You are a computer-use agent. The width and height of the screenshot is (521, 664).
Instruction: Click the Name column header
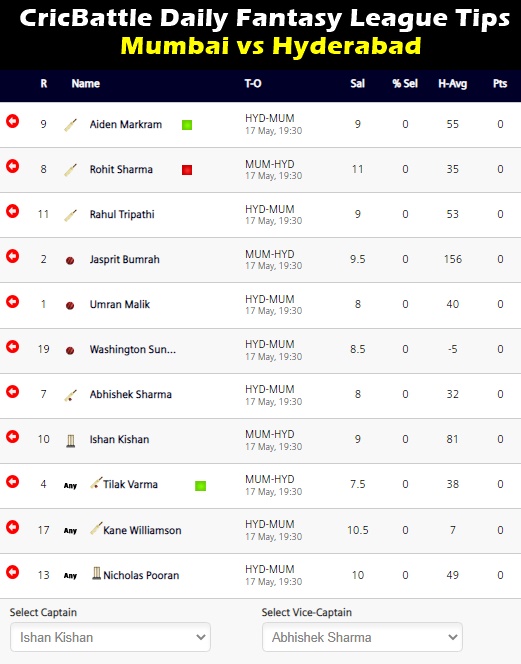pyautogui.click(x=86, y=83)
